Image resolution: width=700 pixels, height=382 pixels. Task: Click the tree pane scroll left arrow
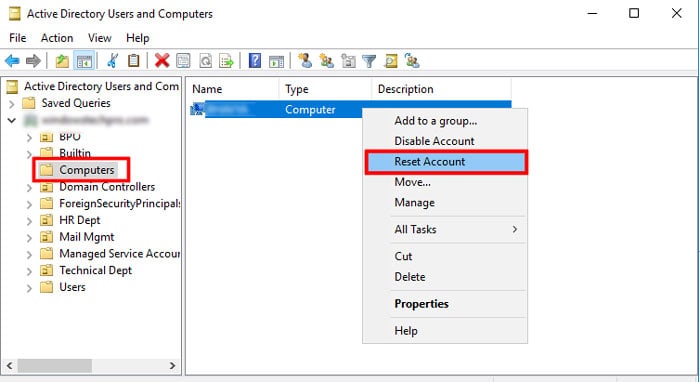coord(9,365)
